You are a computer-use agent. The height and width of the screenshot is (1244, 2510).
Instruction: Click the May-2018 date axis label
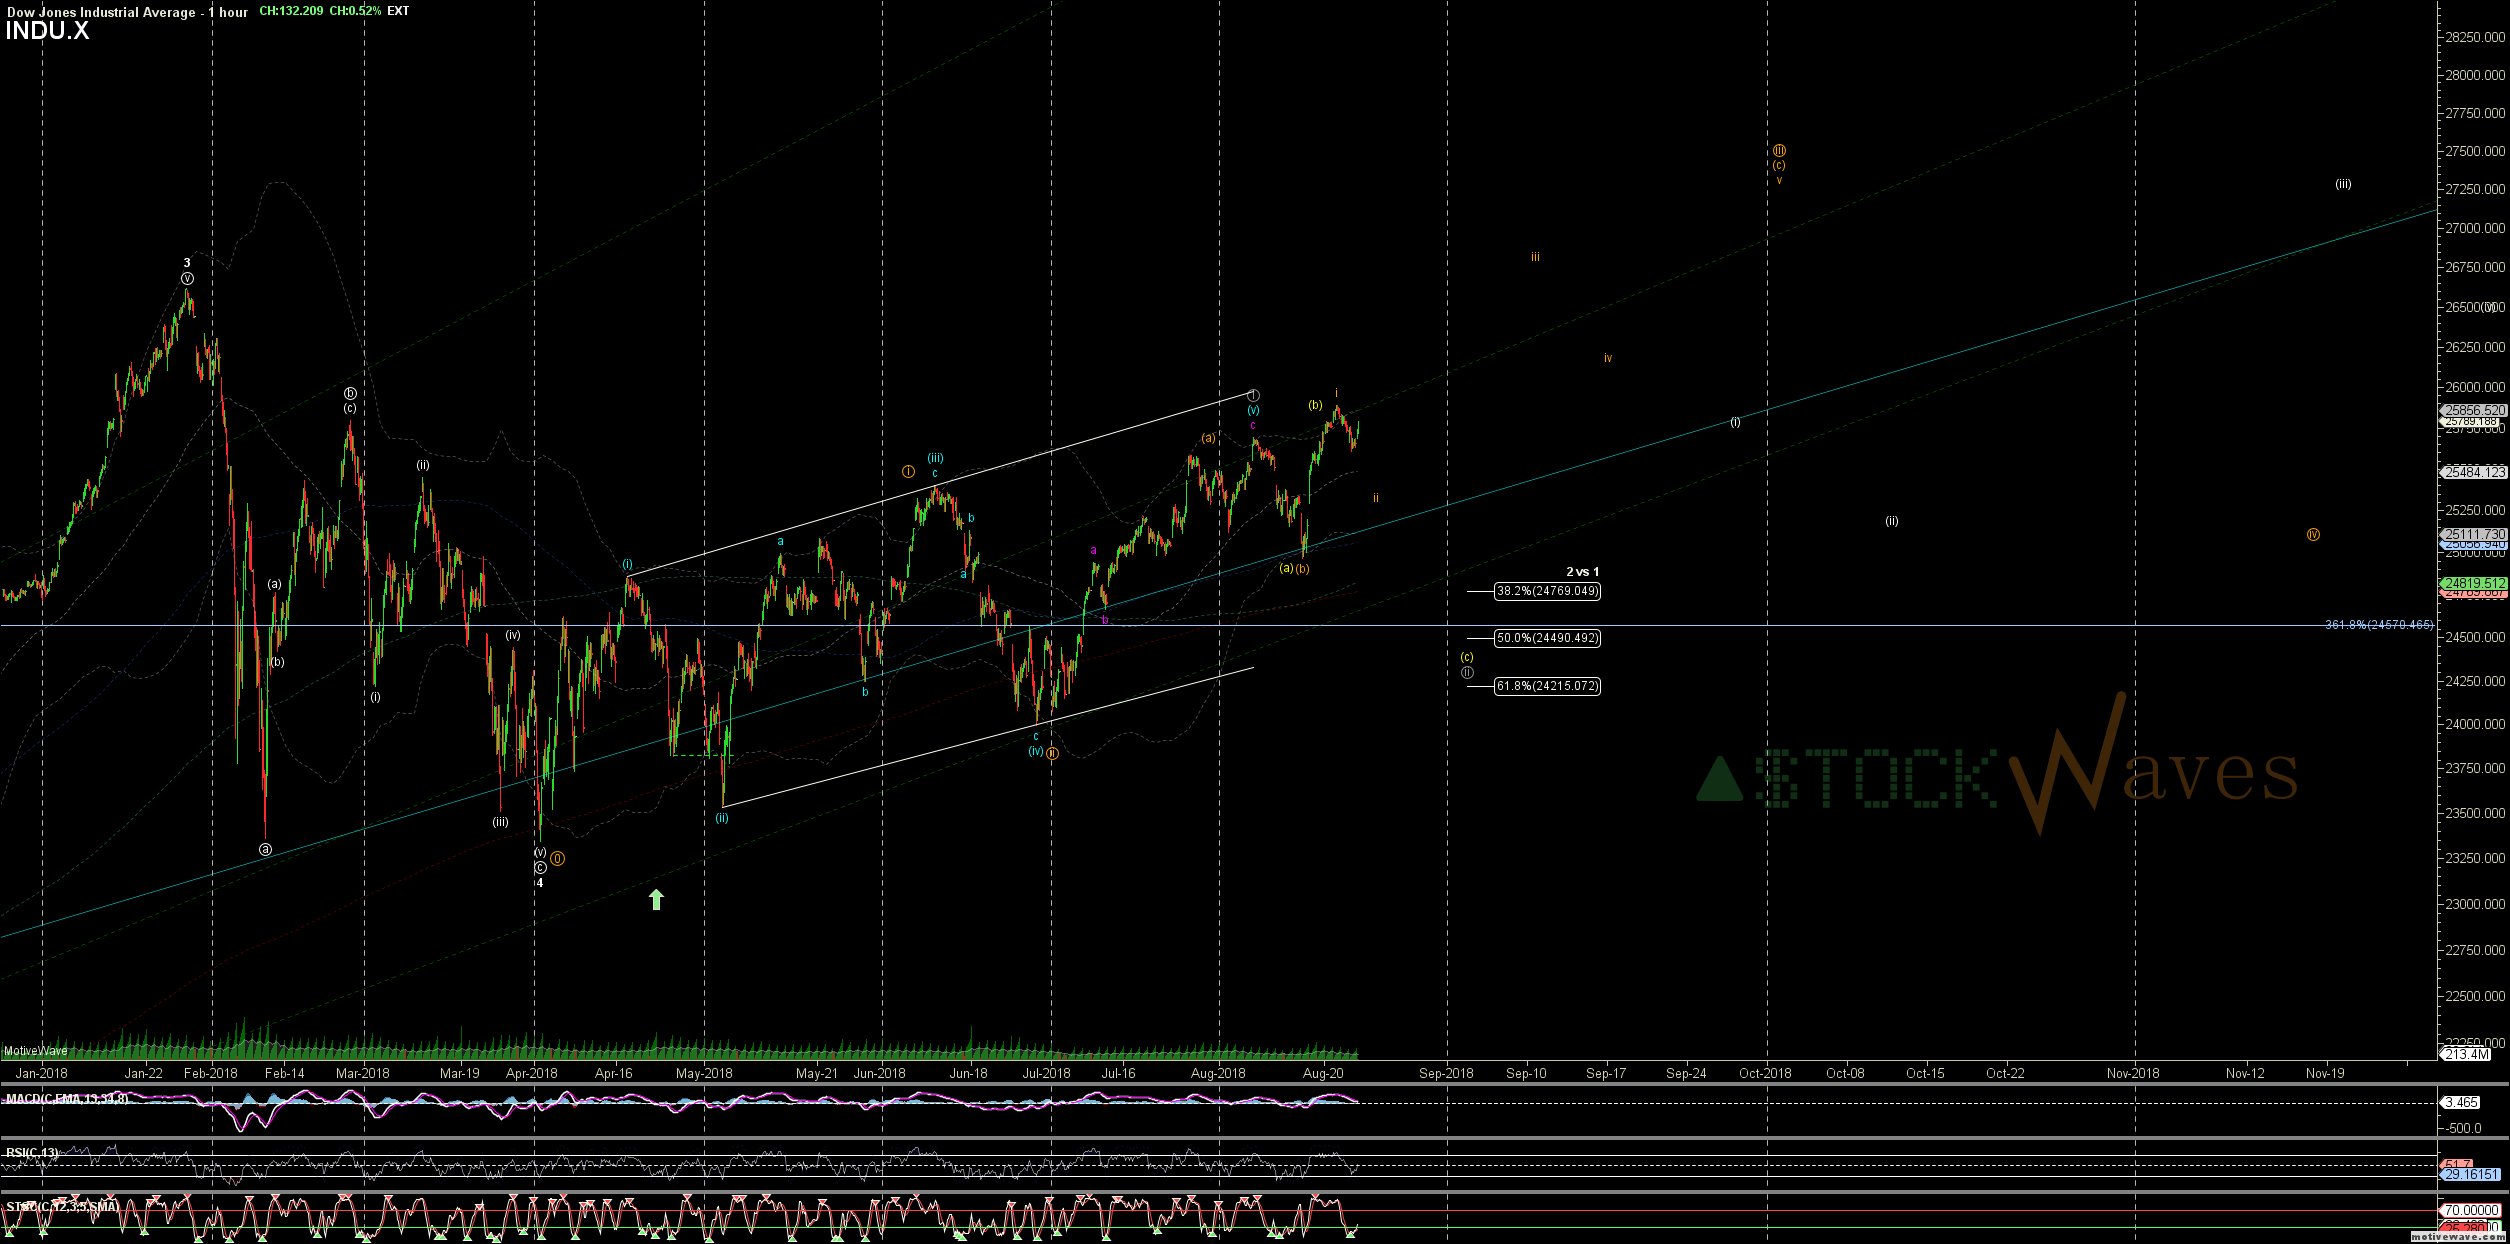click(704, 1073)
